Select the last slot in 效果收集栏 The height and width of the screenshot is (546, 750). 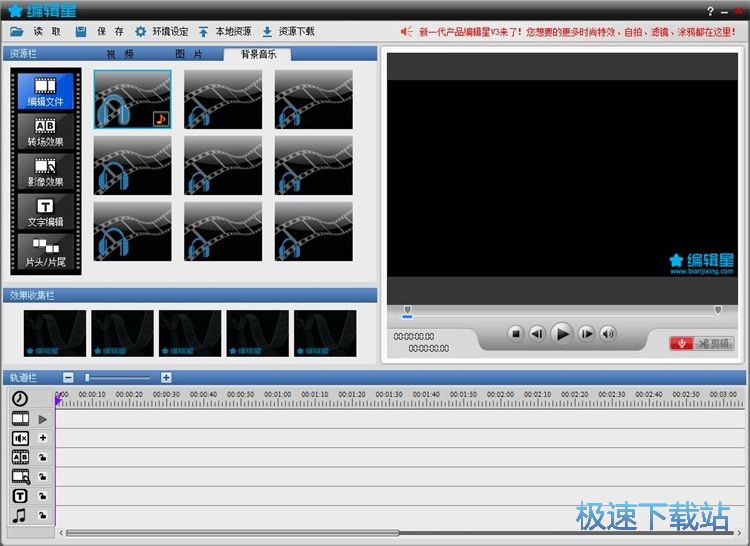[x=325, y=333]
